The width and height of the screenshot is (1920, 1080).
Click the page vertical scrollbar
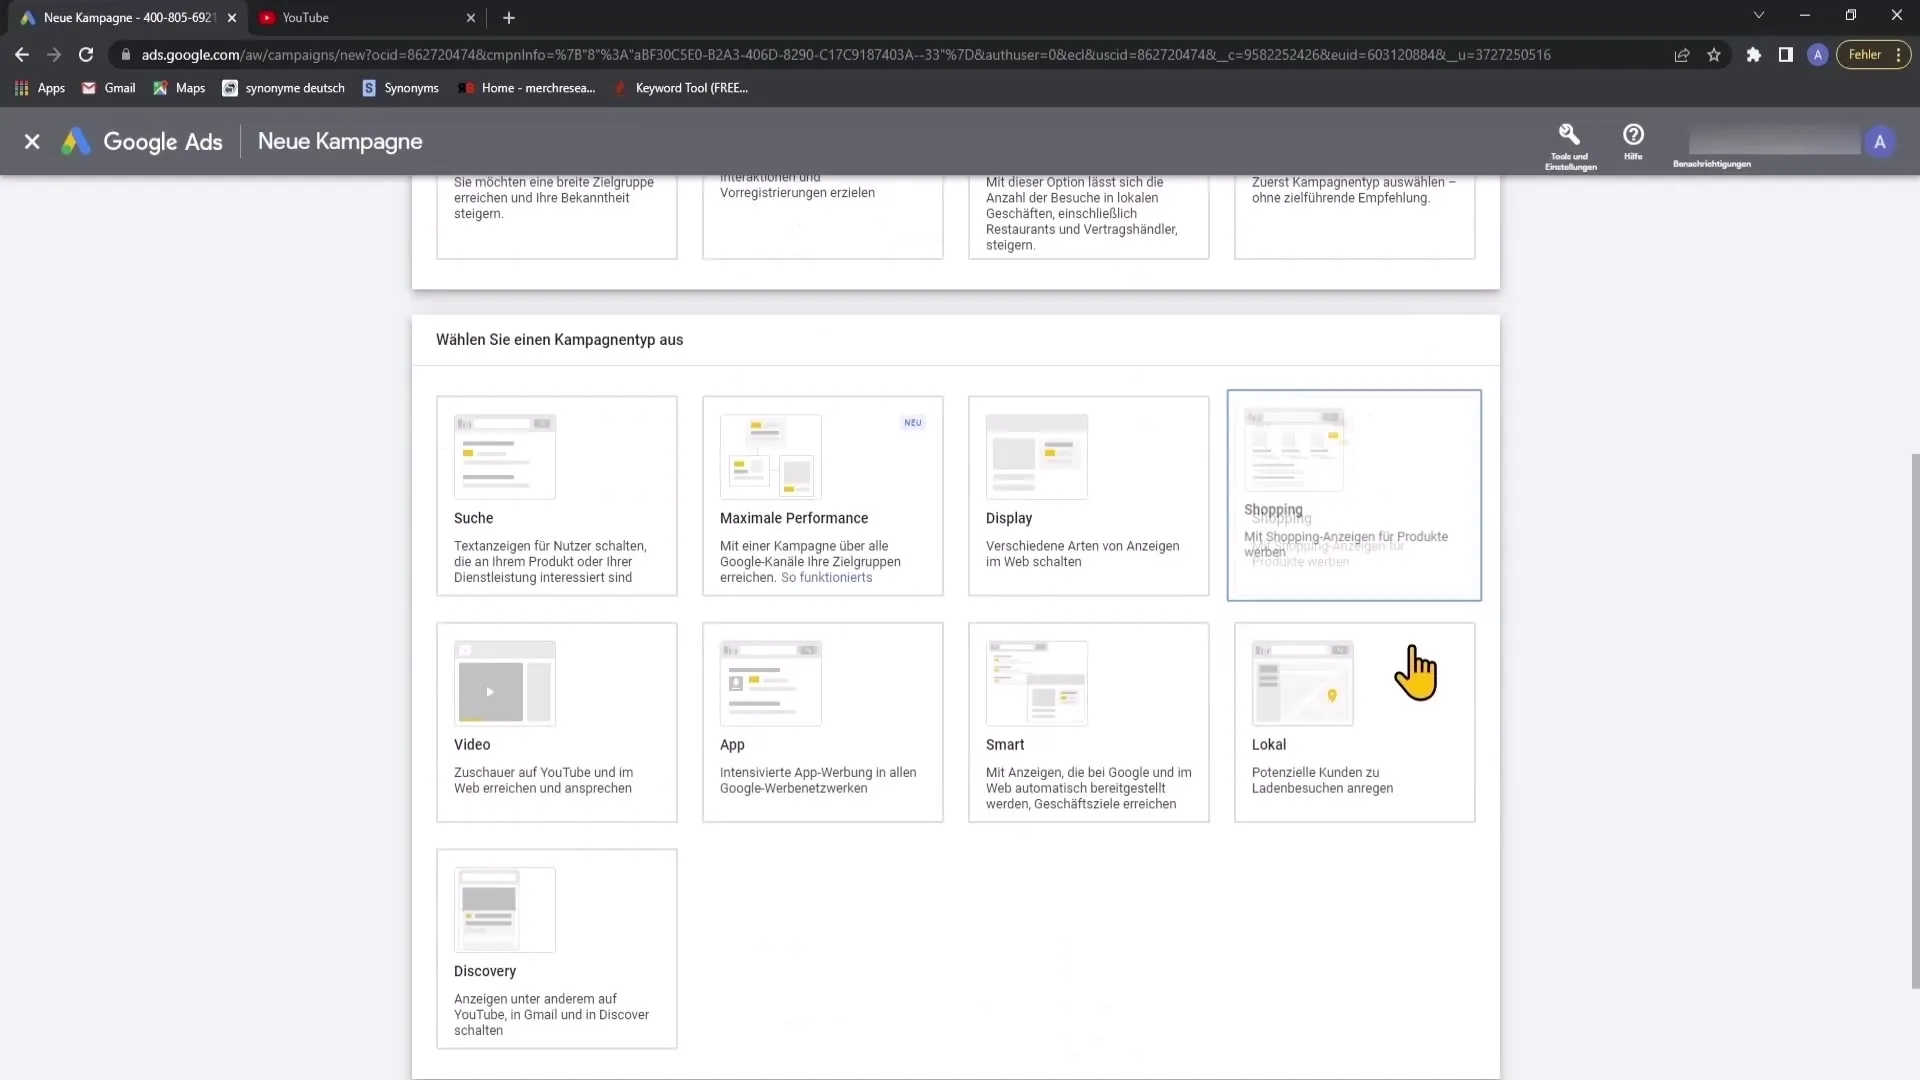1915,720
